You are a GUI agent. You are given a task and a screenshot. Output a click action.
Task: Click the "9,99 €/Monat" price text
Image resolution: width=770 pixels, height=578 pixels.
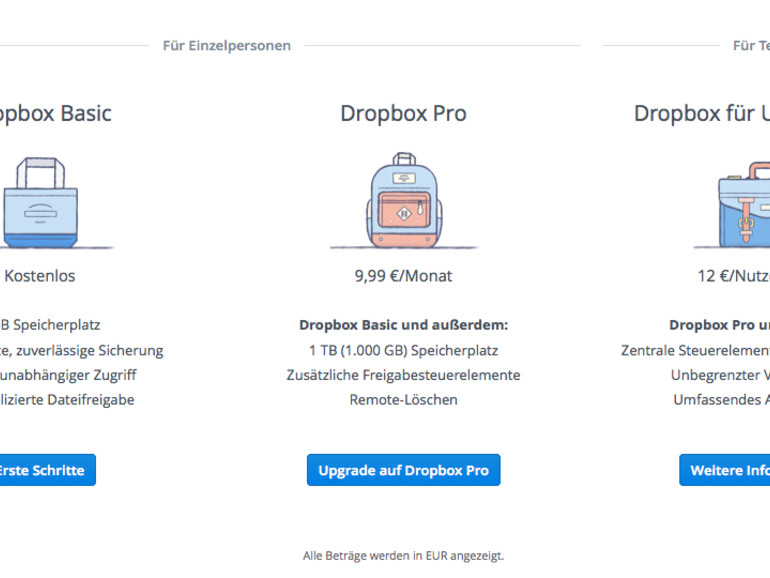click(x=403, y=276)
